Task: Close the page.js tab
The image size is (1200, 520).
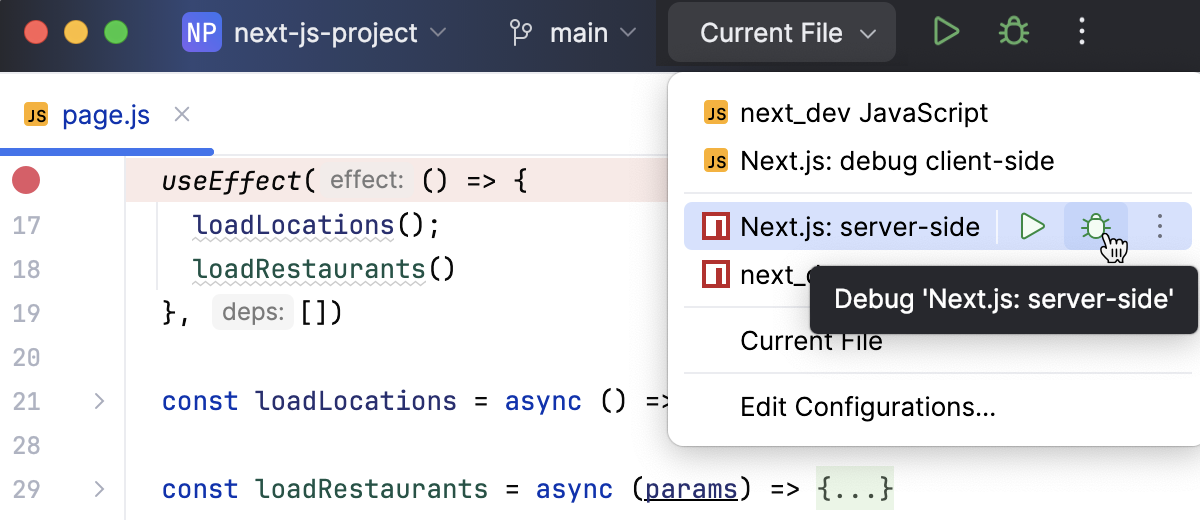Action: click(x=182, y=115)
